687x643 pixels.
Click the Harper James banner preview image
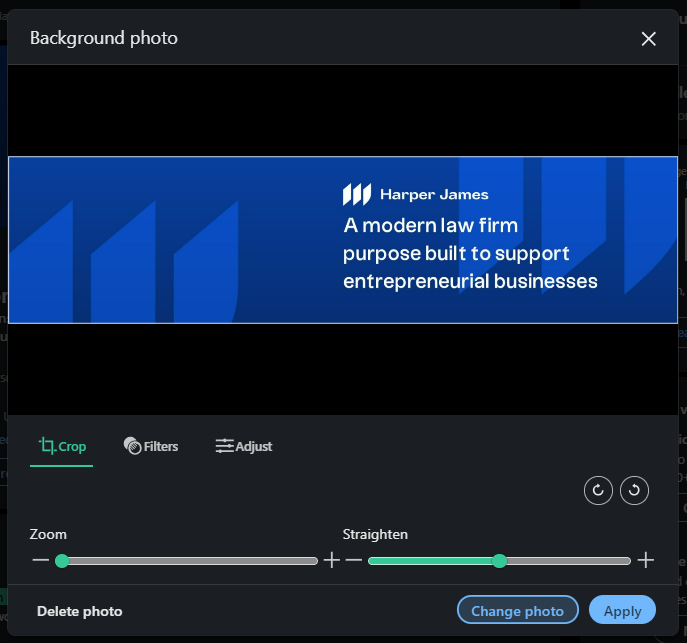click(x=343, y=240)
